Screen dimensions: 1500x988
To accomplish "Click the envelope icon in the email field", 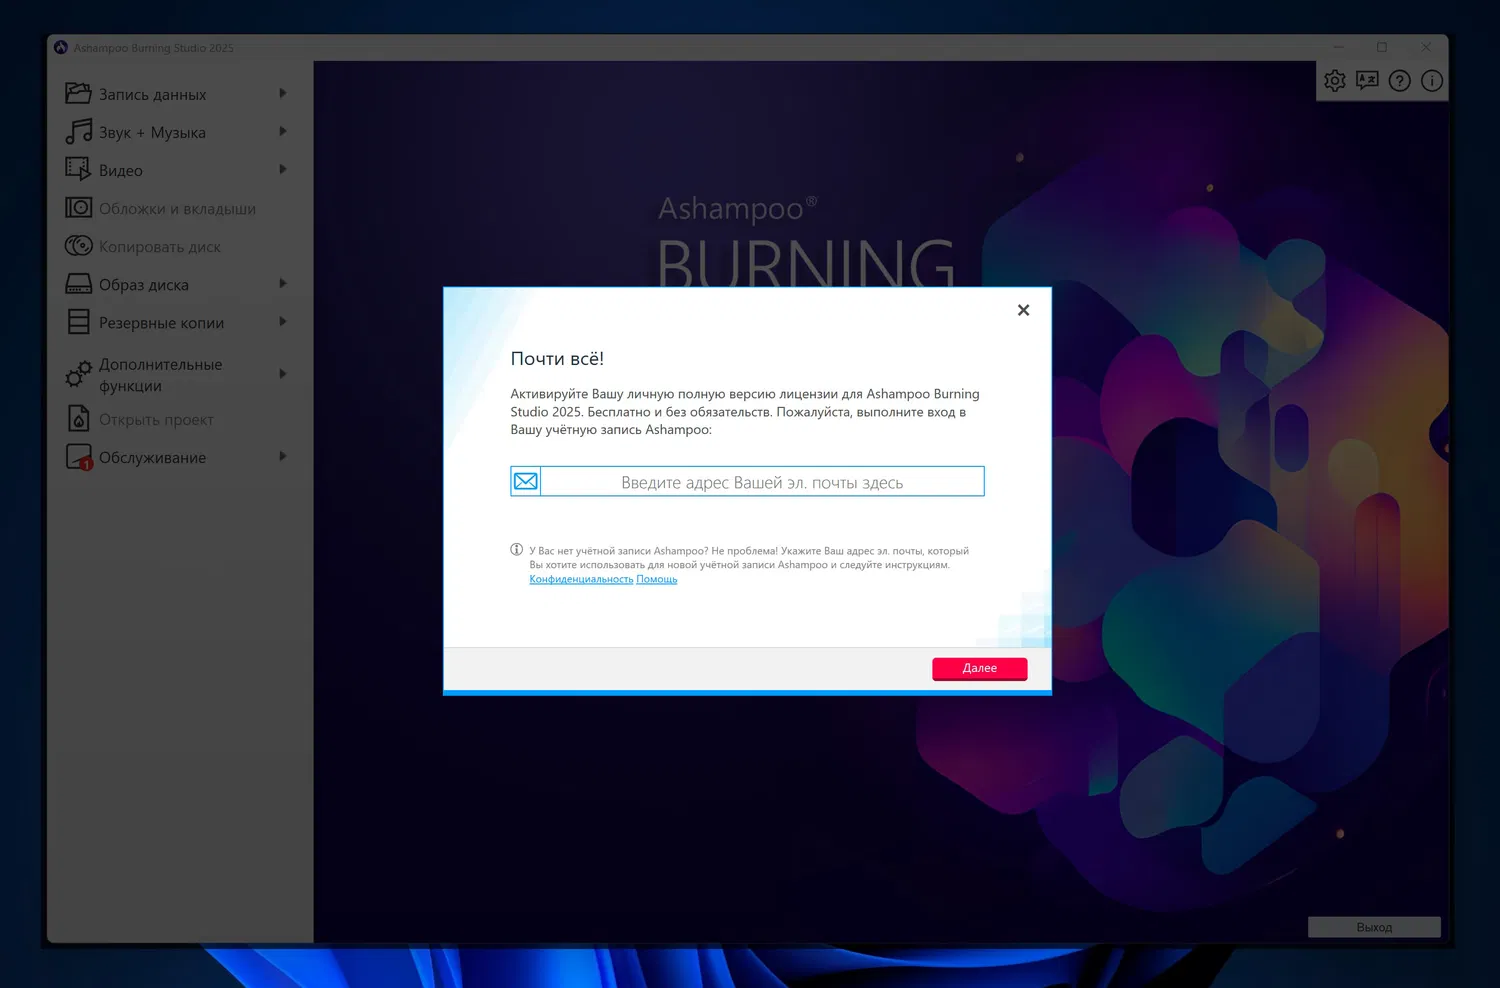I will 525,481.
